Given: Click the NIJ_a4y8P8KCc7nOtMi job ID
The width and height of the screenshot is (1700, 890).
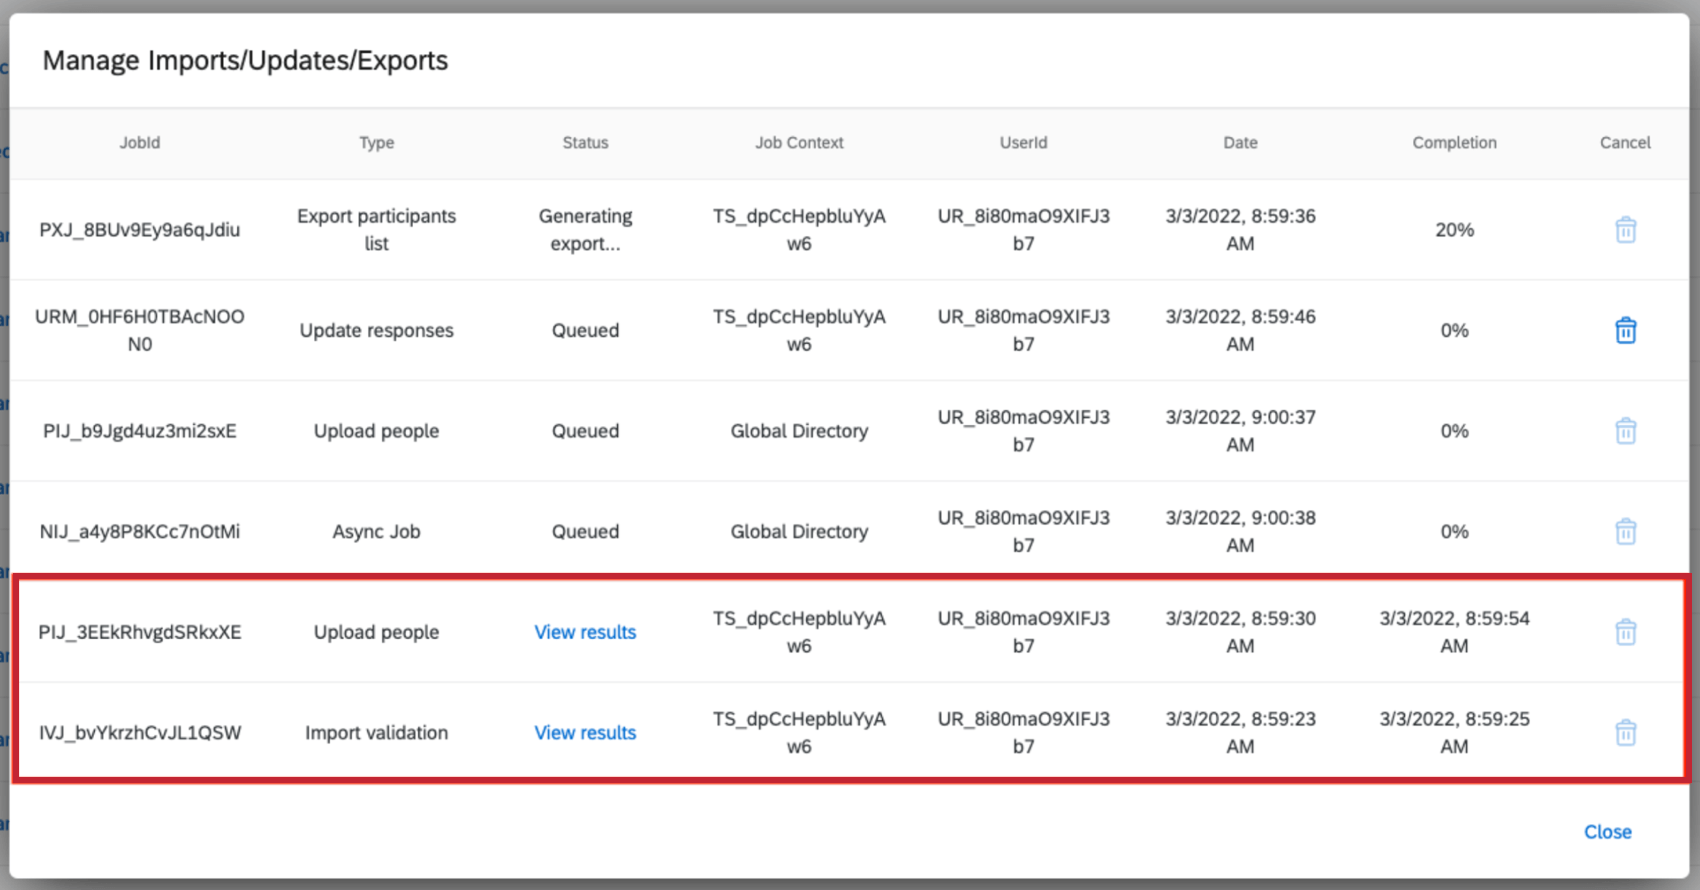Looking at the screenshot, I should pos(140,532).
